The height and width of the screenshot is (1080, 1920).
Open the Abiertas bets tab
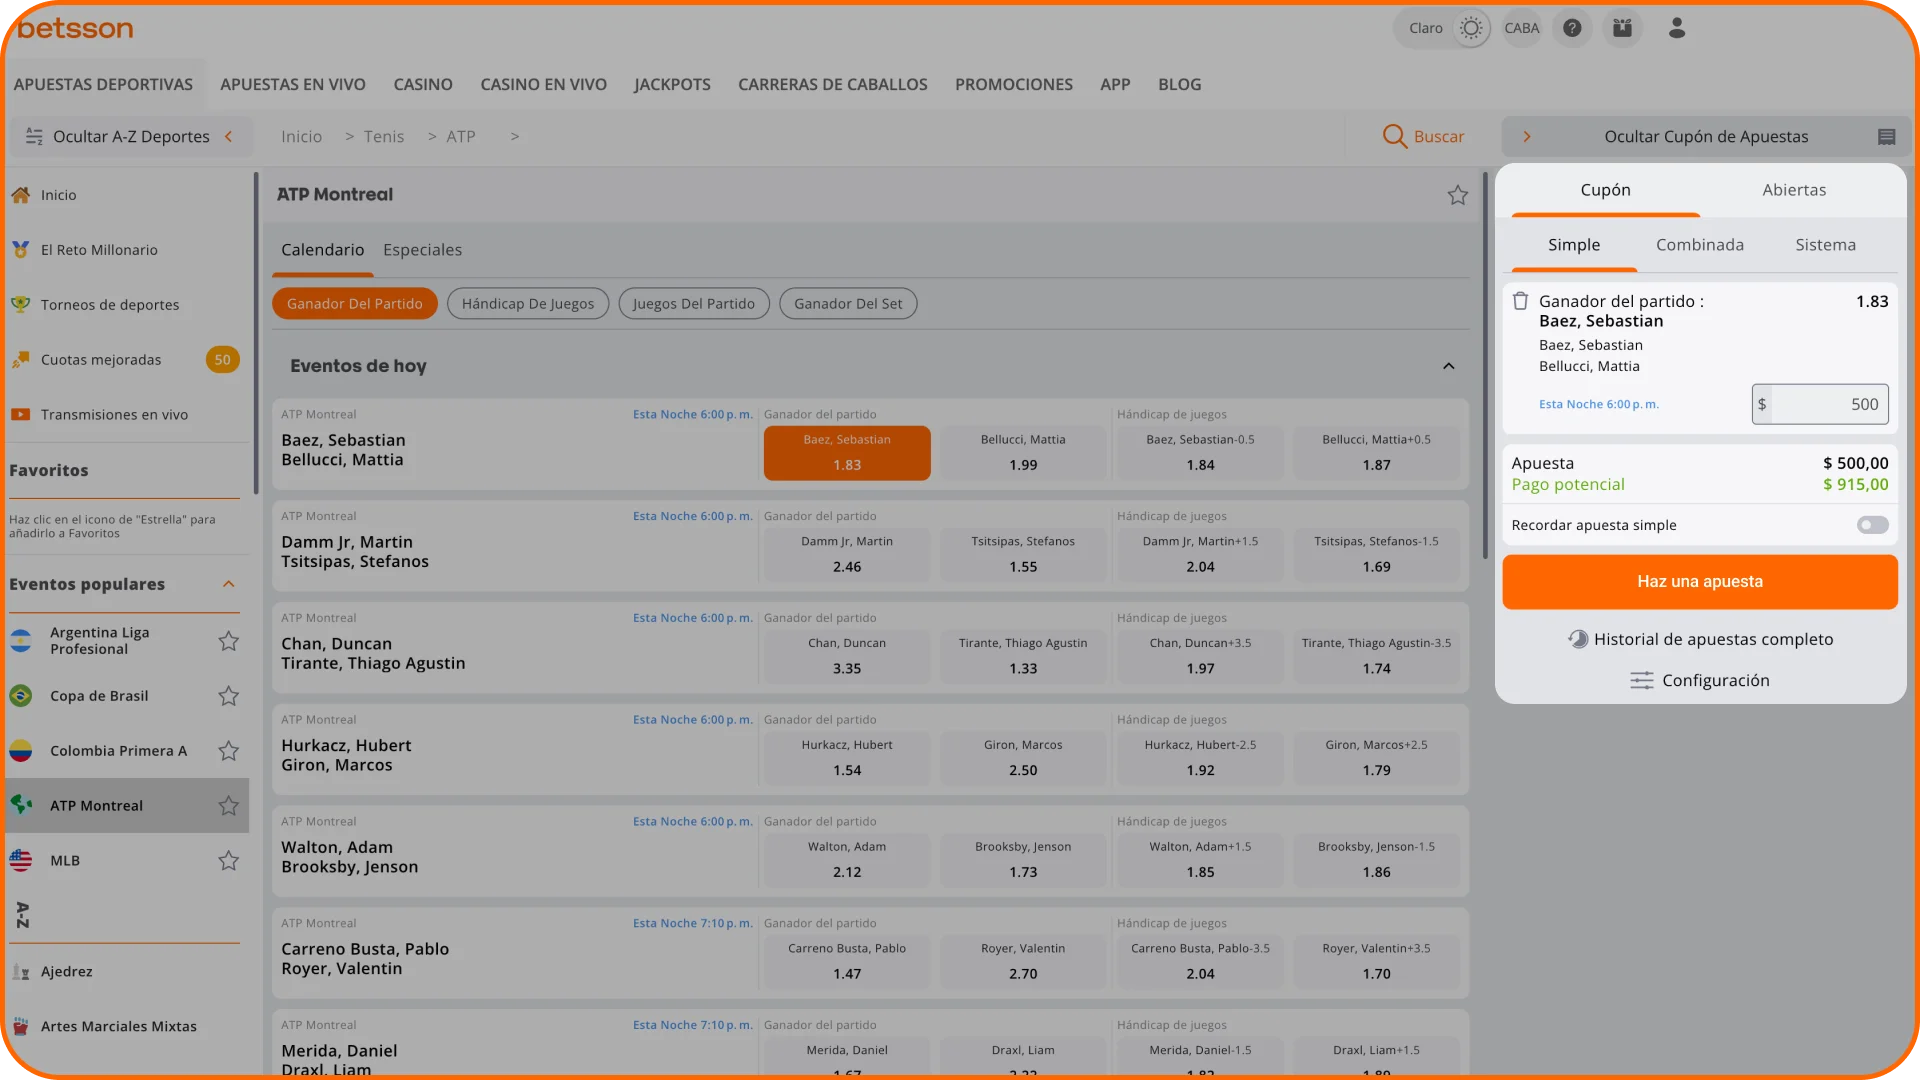coord(1794,190)
